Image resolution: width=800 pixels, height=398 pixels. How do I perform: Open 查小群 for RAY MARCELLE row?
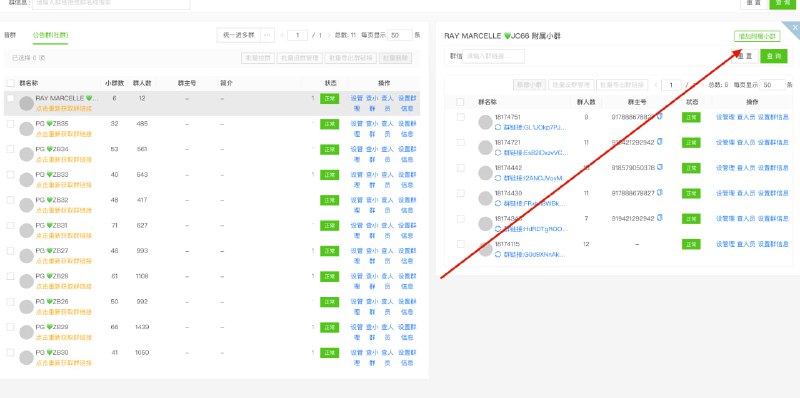tap(372, 103)
